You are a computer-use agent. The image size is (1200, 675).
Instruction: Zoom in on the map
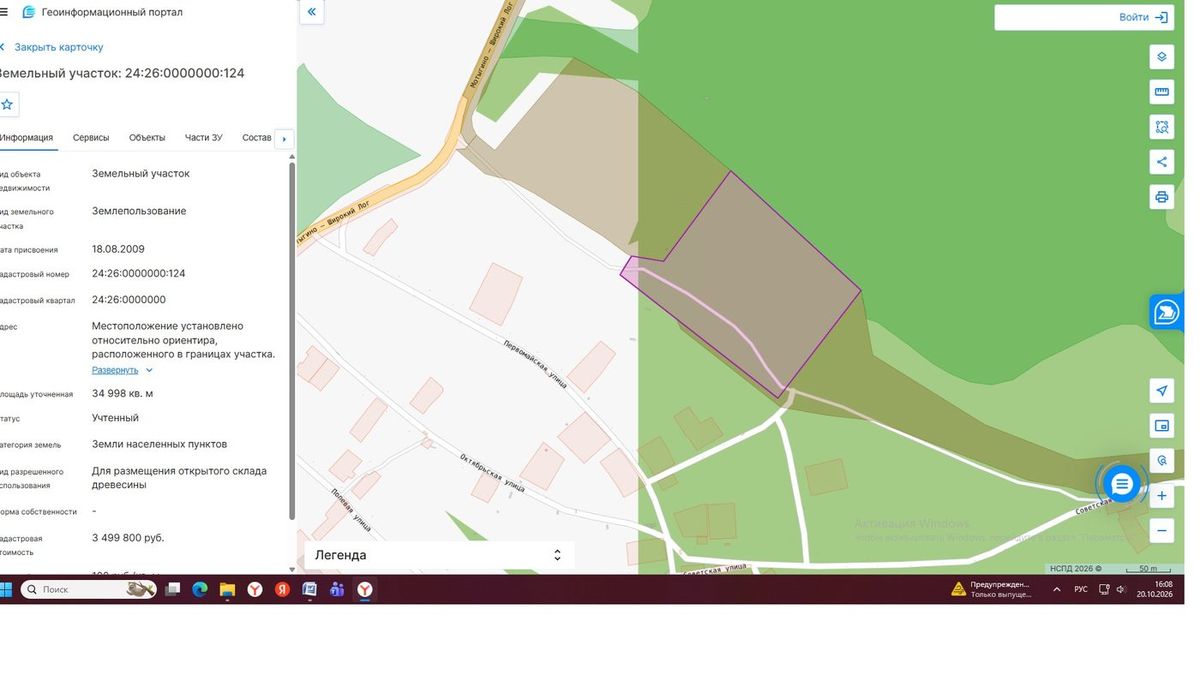[x=1161, y=496]
